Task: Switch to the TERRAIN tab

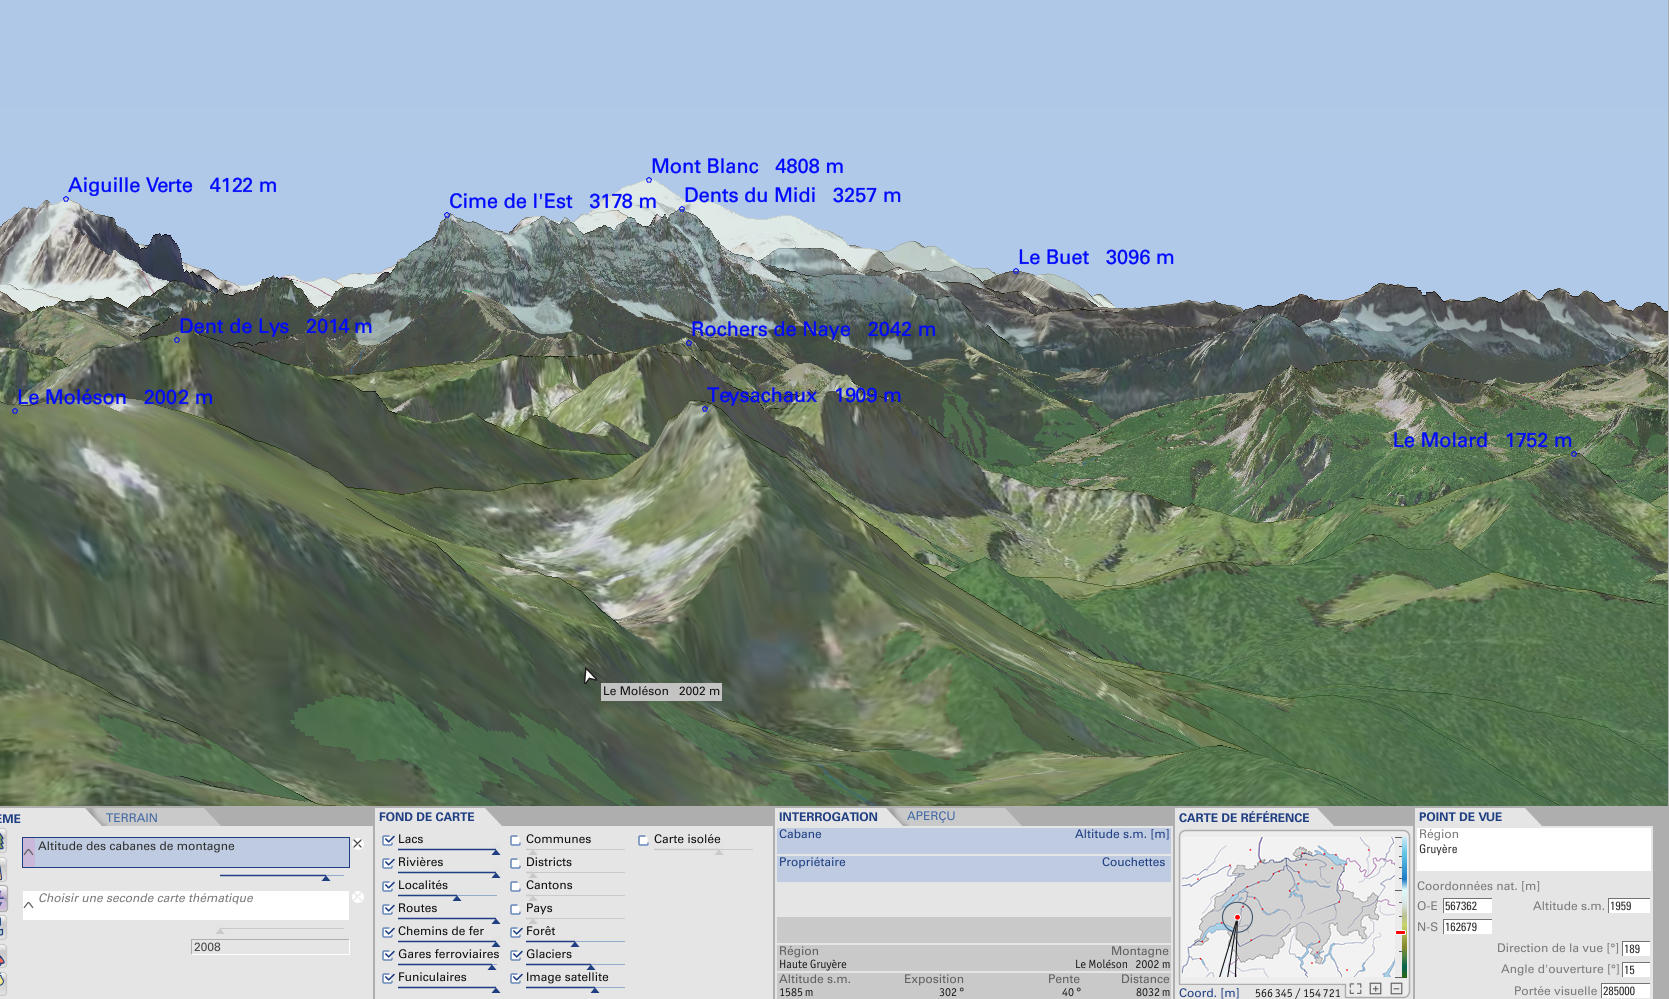Action: [132, 818]
